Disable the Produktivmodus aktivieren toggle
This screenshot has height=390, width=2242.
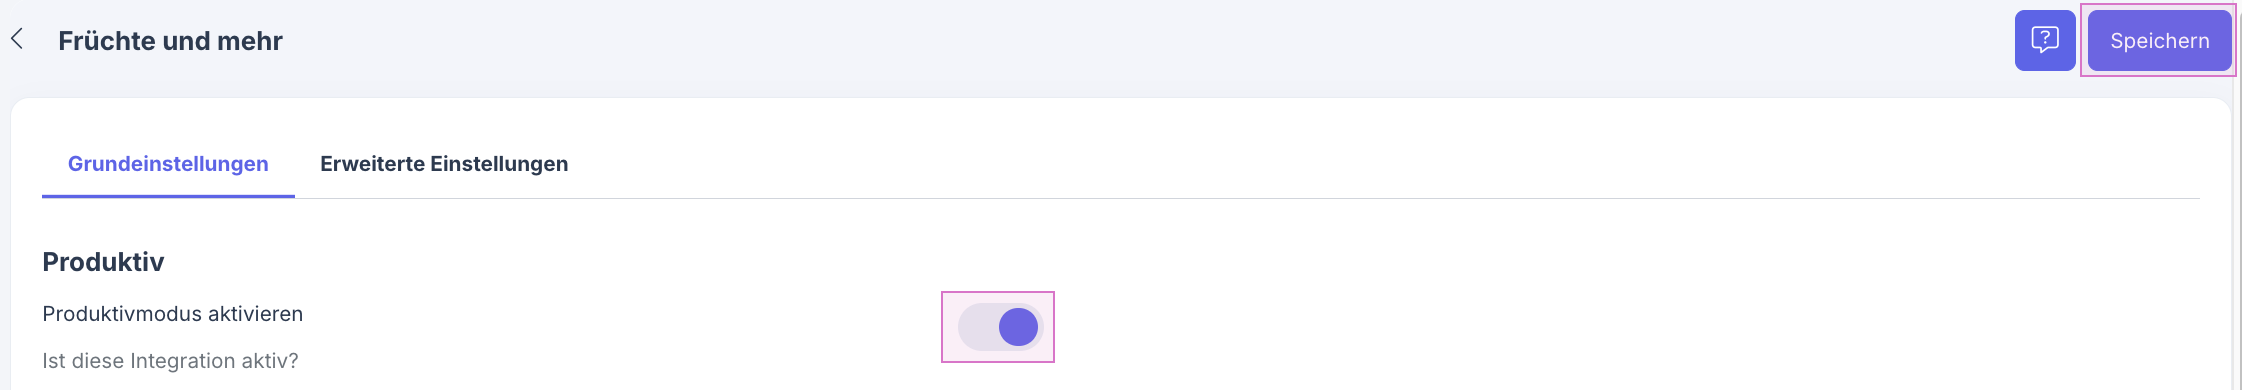(1000, 327)
